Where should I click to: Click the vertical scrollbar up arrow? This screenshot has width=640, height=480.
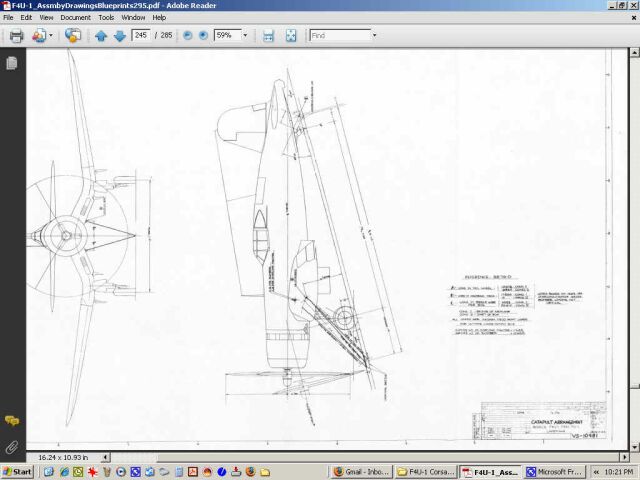click(634, 53)
